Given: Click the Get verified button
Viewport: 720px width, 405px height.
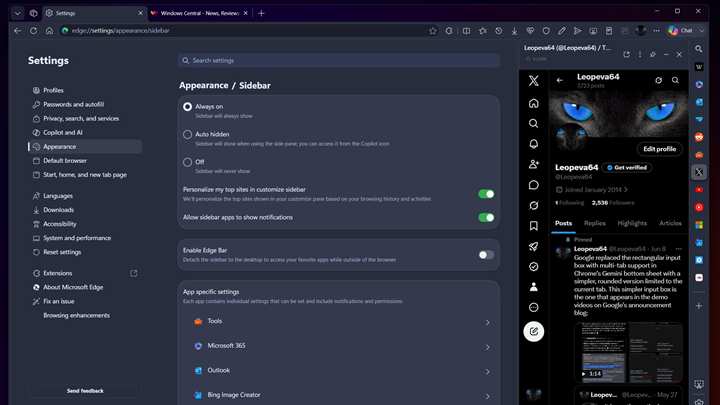Looking at the screenshot, I should point(627,168).
